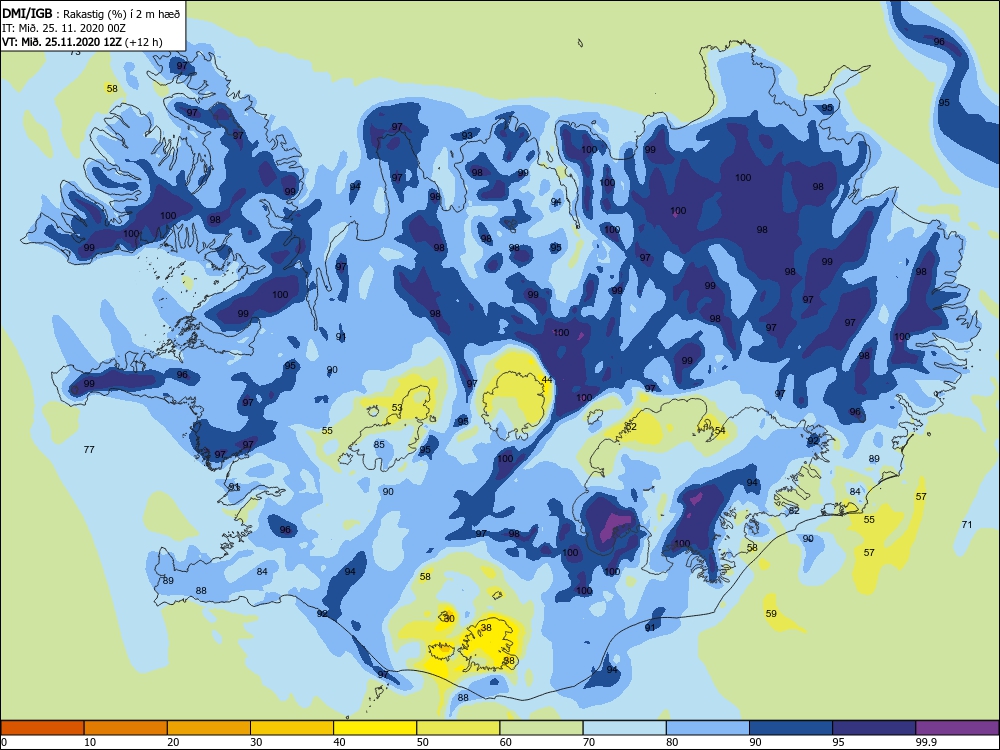
Task: Click the 'VT: Mið. 25.11.2020 12Z (+12 h)' line
Action: [x=82, y=42]
